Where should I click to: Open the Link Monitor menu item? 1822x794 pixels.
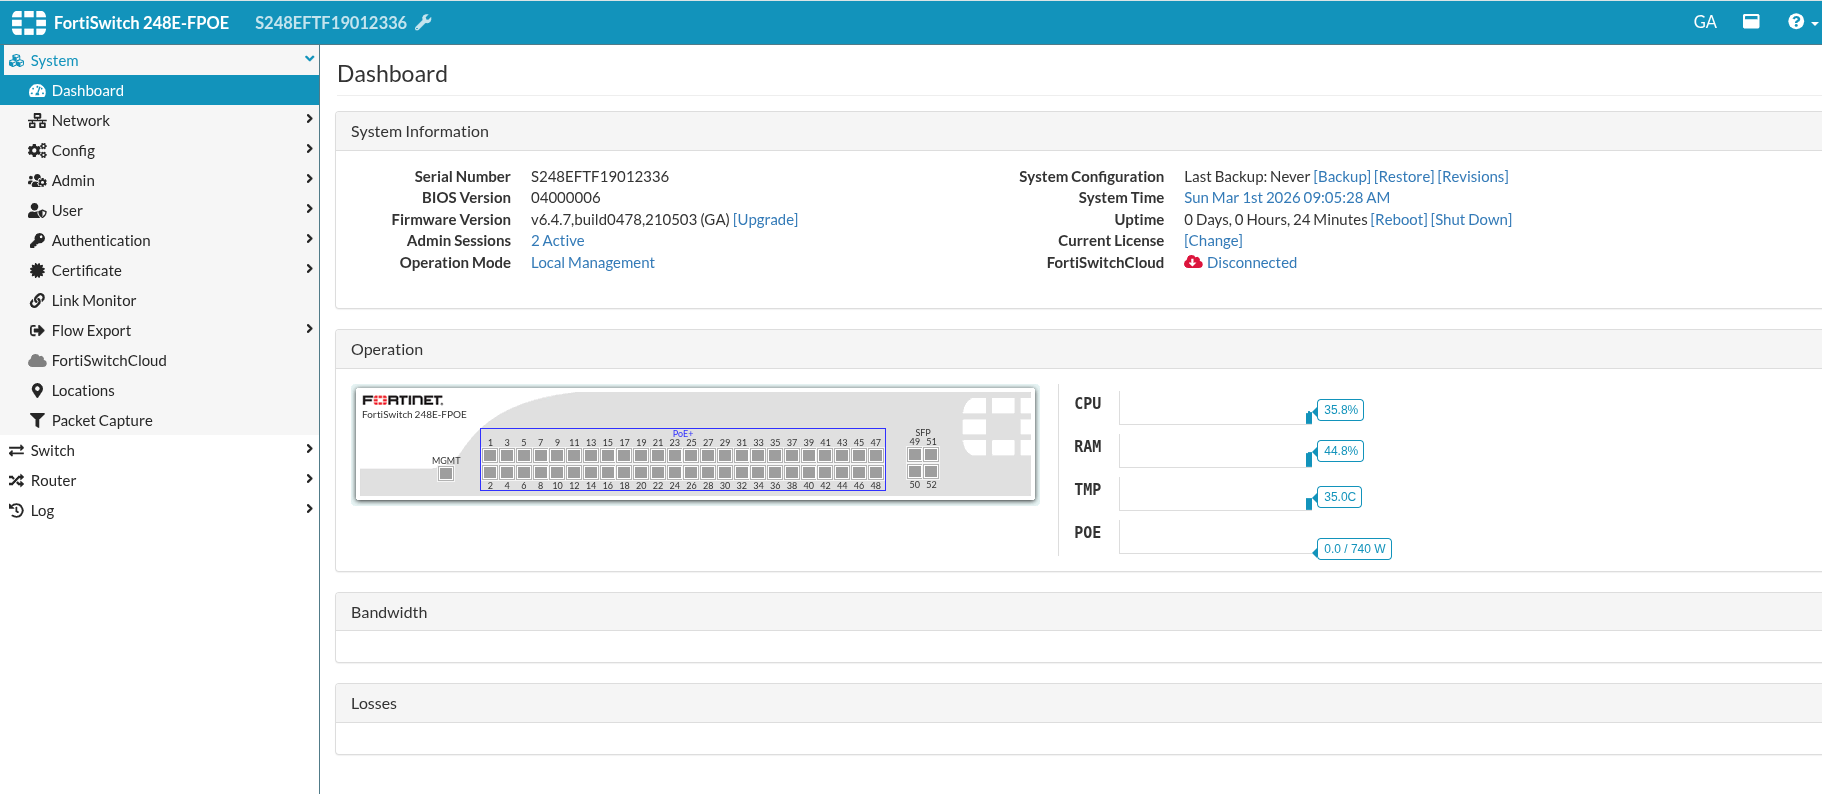tap(160, 300)
